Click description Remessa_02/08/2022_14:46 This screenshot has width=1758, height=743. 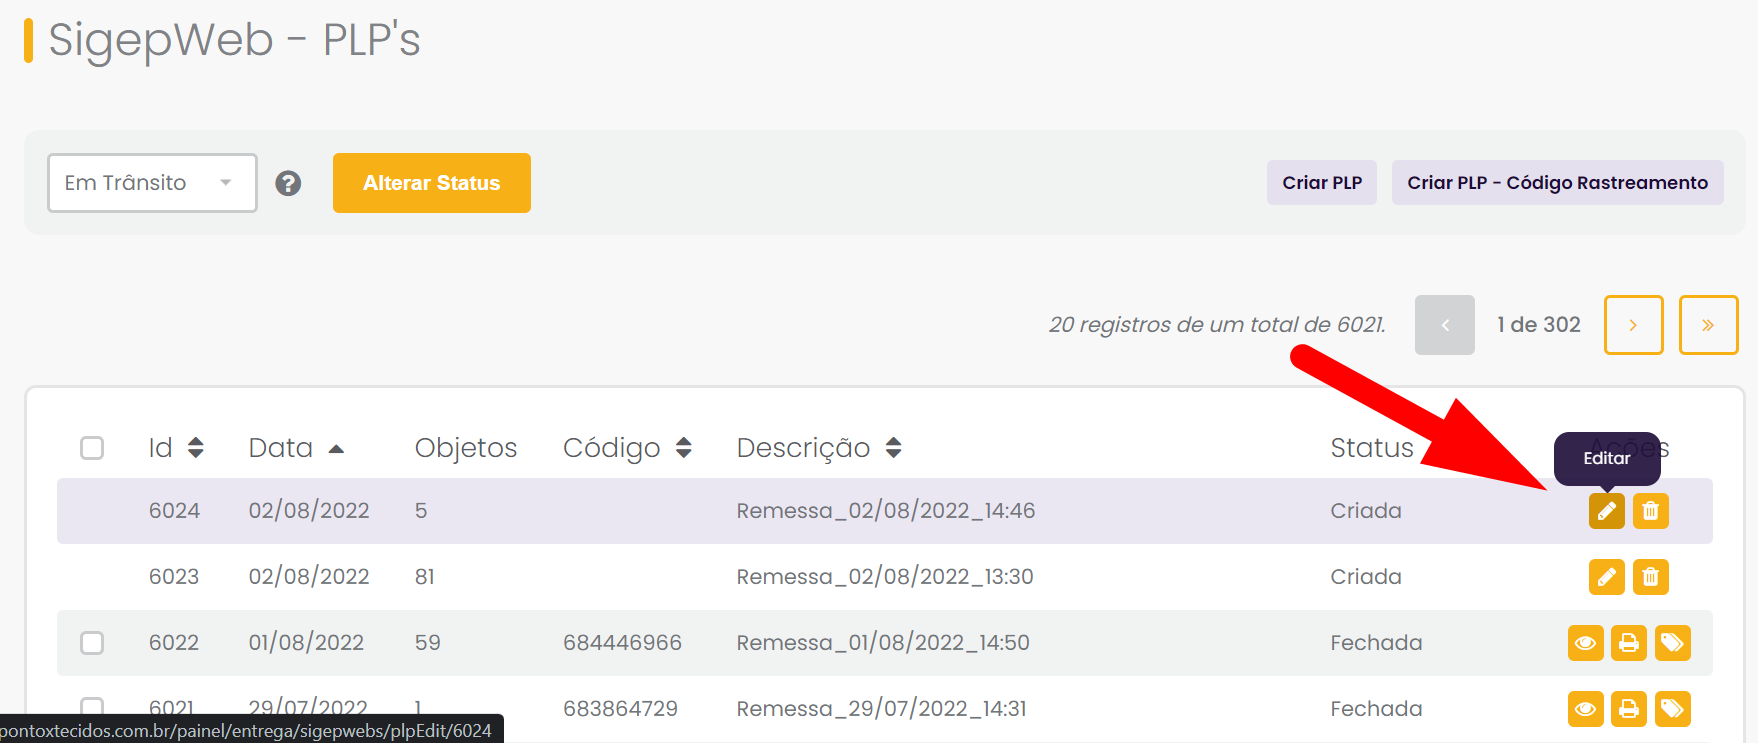[x=886, y=511]
